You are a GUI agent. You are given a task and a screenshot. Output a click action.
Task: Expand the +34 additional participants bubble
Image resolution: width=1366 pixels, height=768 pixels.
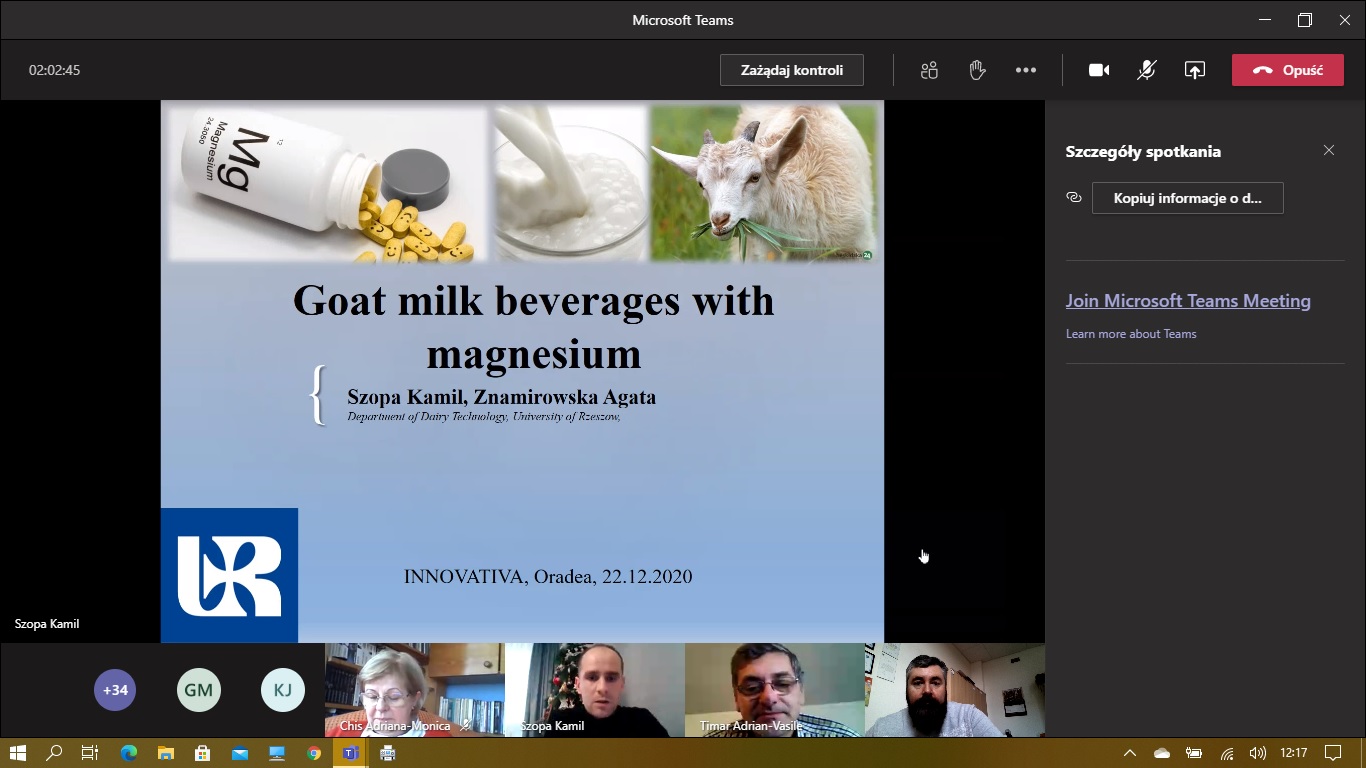115,690
